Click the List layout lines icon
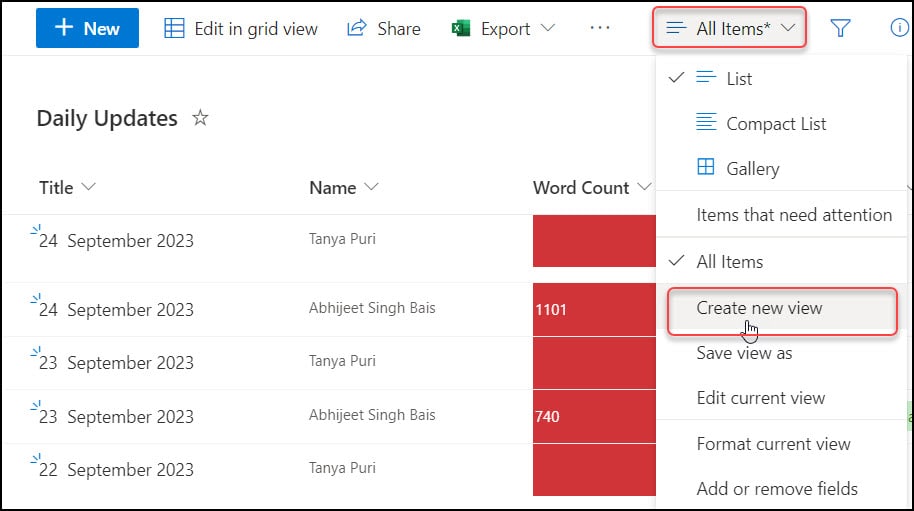This screenshot has height=511, width=914. point(706,77)
